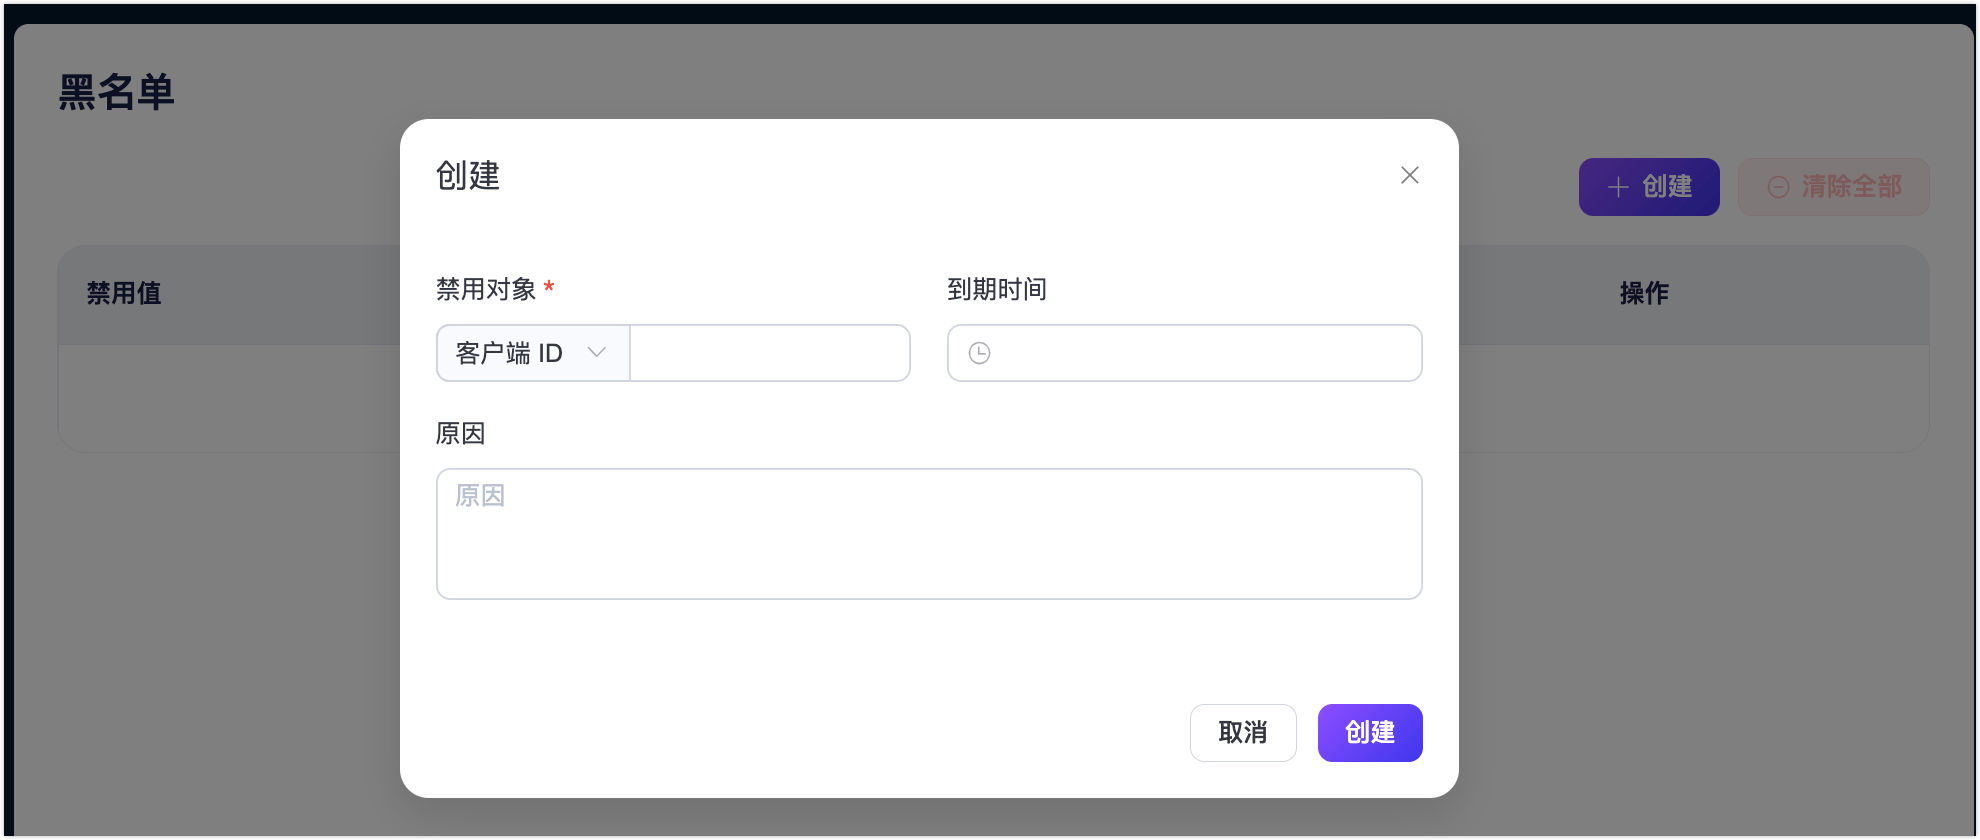
Task: Click the 创建 text on the page header button
Action: pyautogui.click(x=1667, y=187)
